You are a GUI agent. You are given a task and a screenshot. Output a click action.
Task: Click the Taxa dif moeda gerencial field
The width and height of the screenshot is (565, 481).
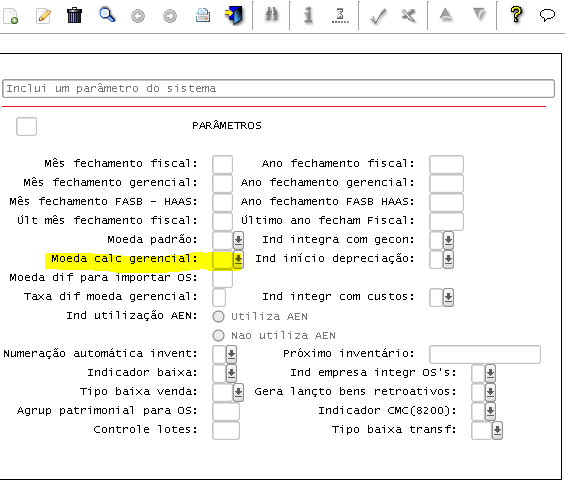coord(219,298)
